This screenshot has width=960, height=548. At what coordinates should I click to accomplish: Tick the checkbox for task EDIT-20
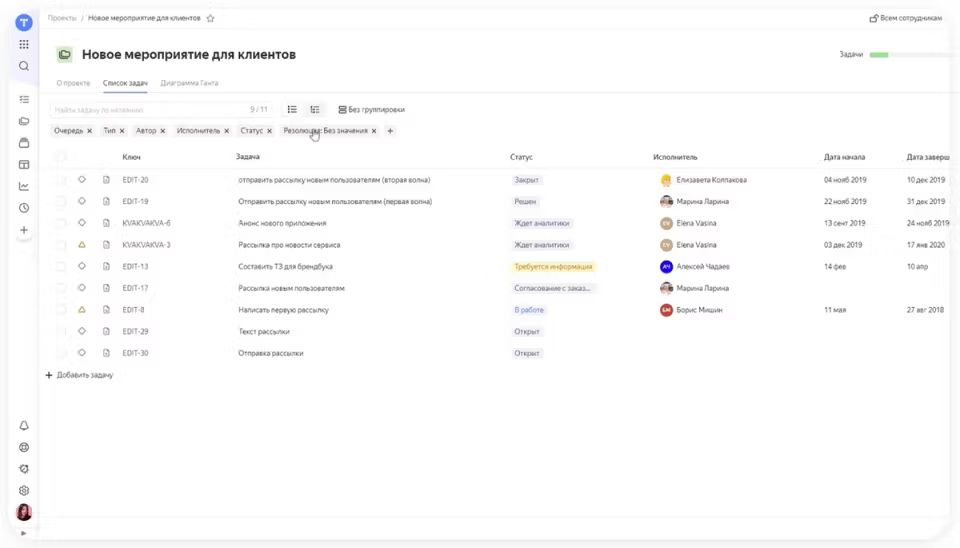click(61, 180)
